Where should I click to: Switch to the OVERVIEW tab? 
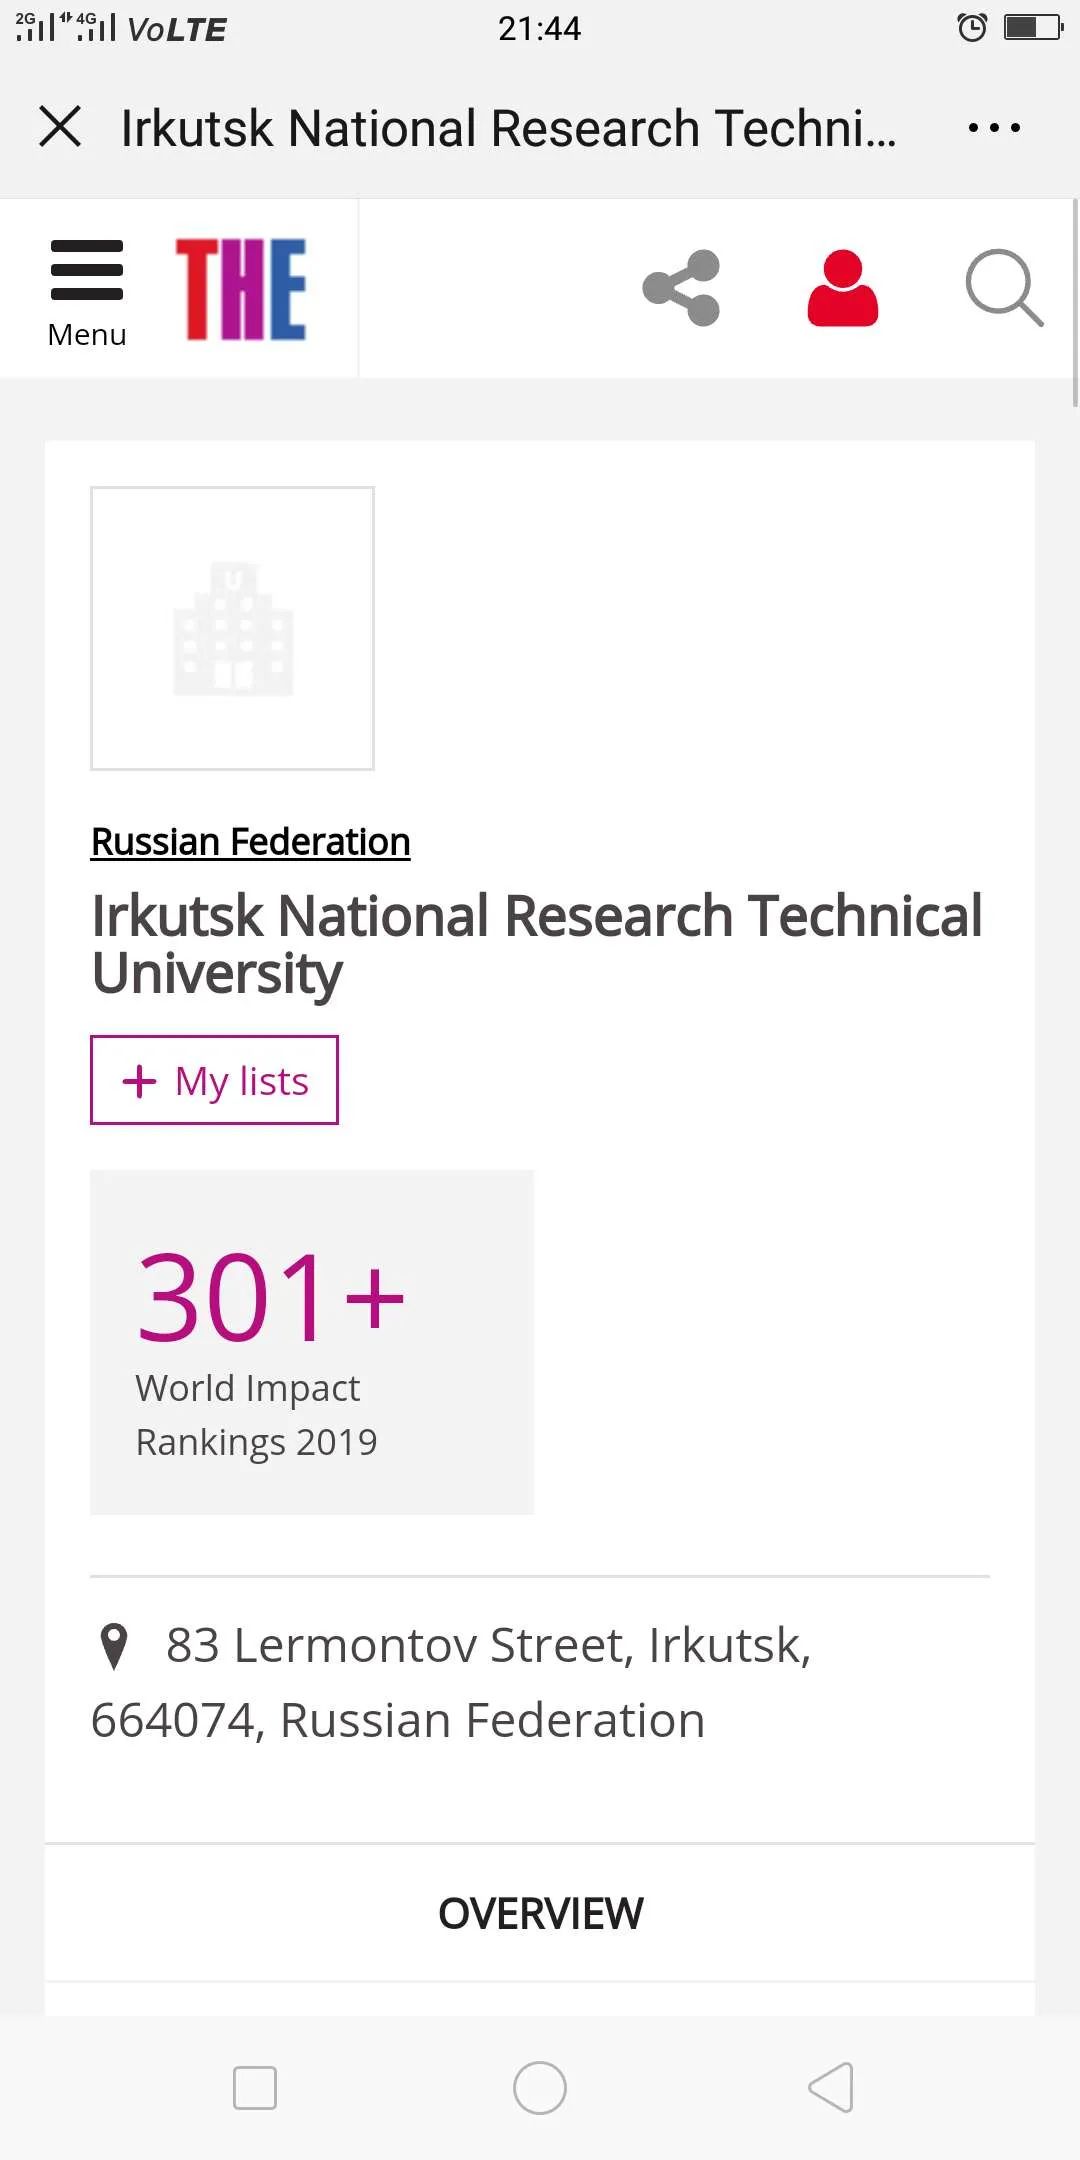coord(540,1913)
